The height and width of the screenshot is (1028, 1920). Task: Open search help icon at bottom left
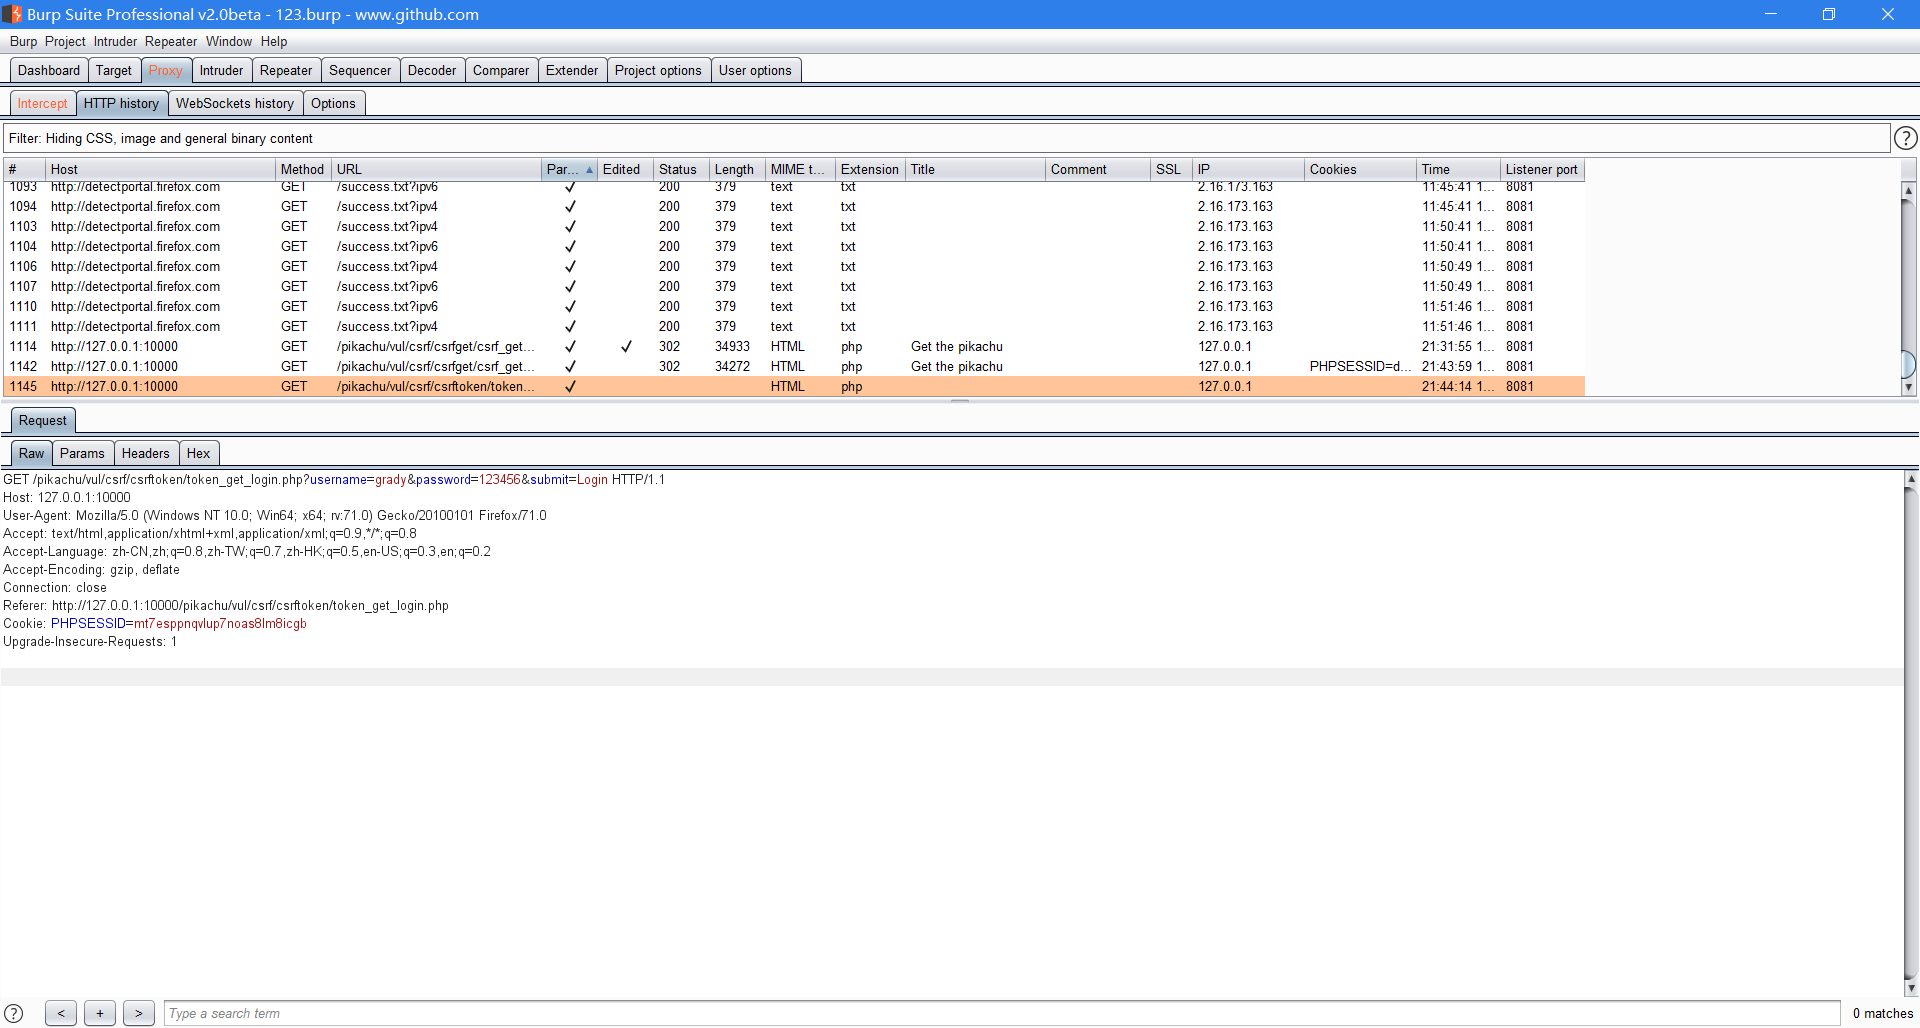[14, 1013]
